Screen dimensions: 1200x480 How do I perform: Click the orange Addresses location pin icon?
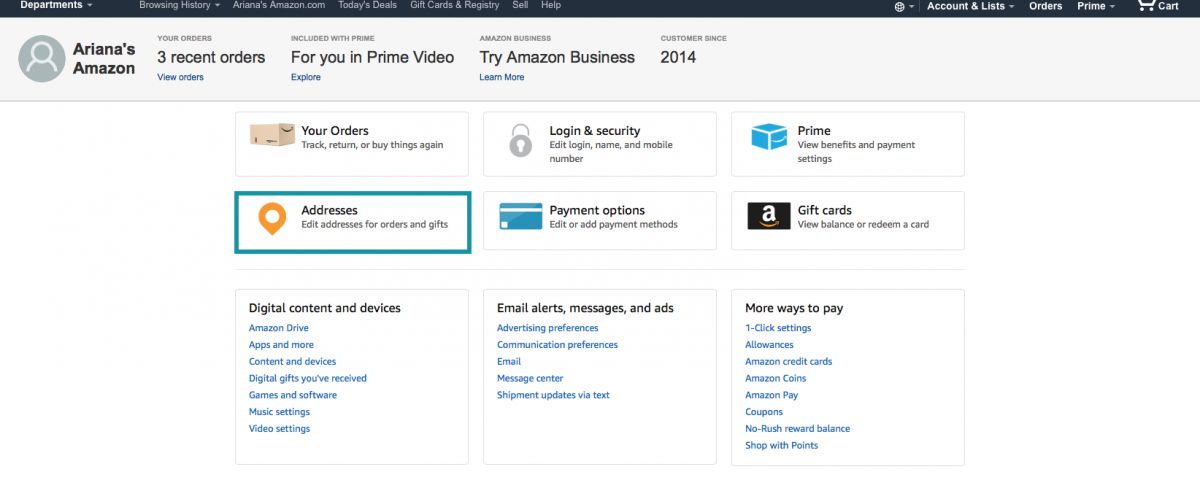coord(272,219)
